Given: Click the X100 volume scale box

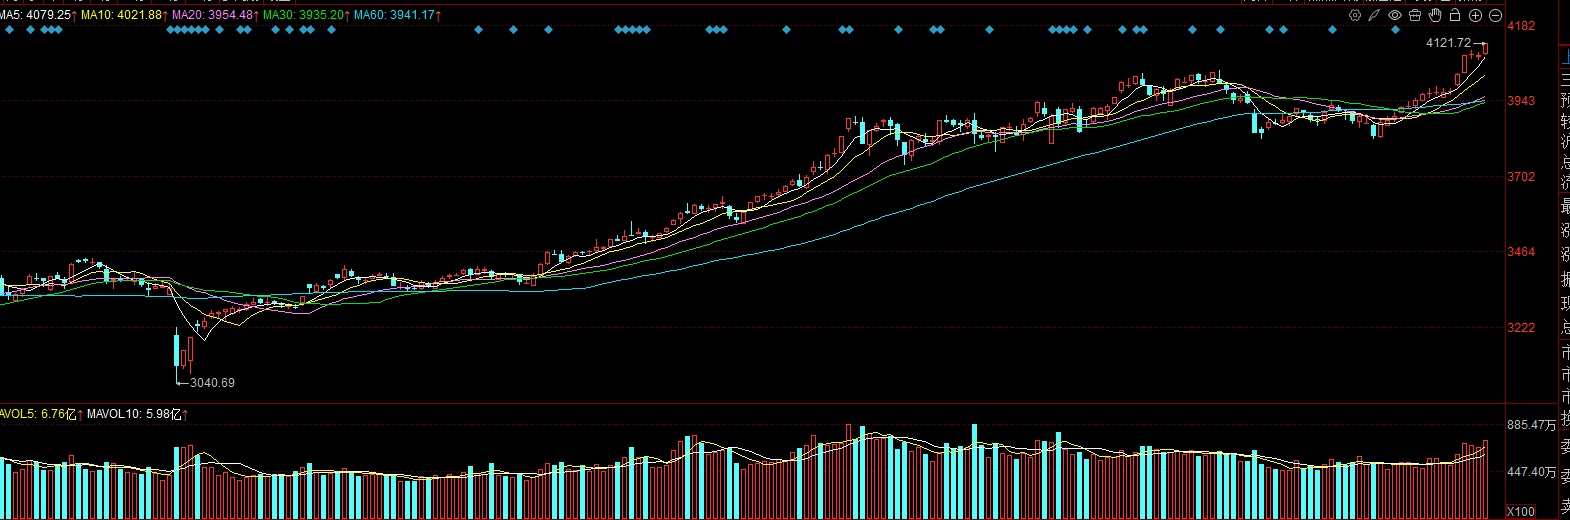Looking at the screenshot, I should pos(1520,511).
